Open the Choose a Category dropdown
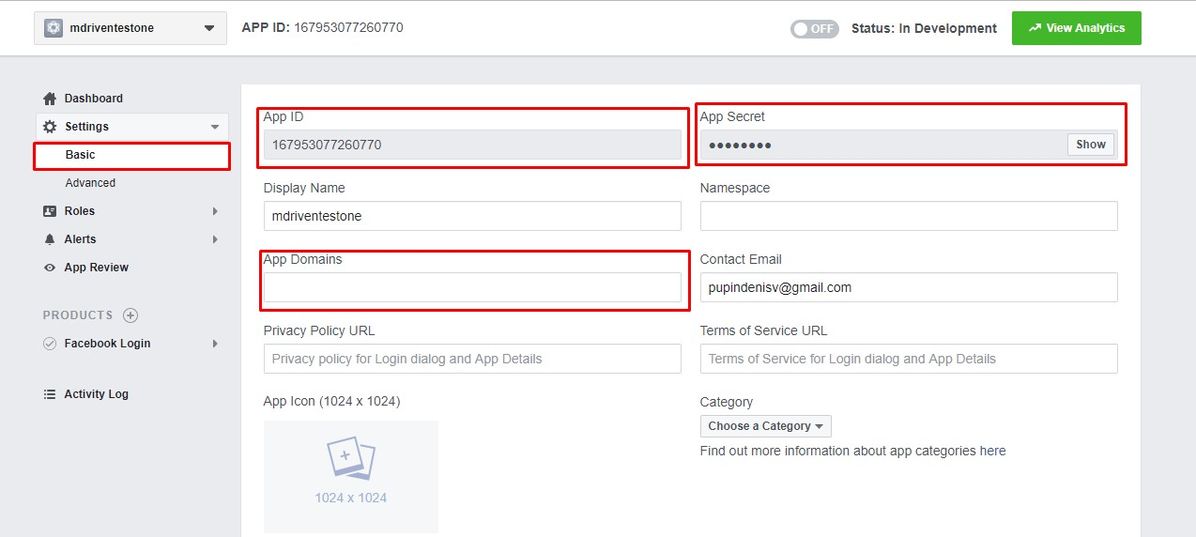1196x537 pixels. (x=765, y=426)
